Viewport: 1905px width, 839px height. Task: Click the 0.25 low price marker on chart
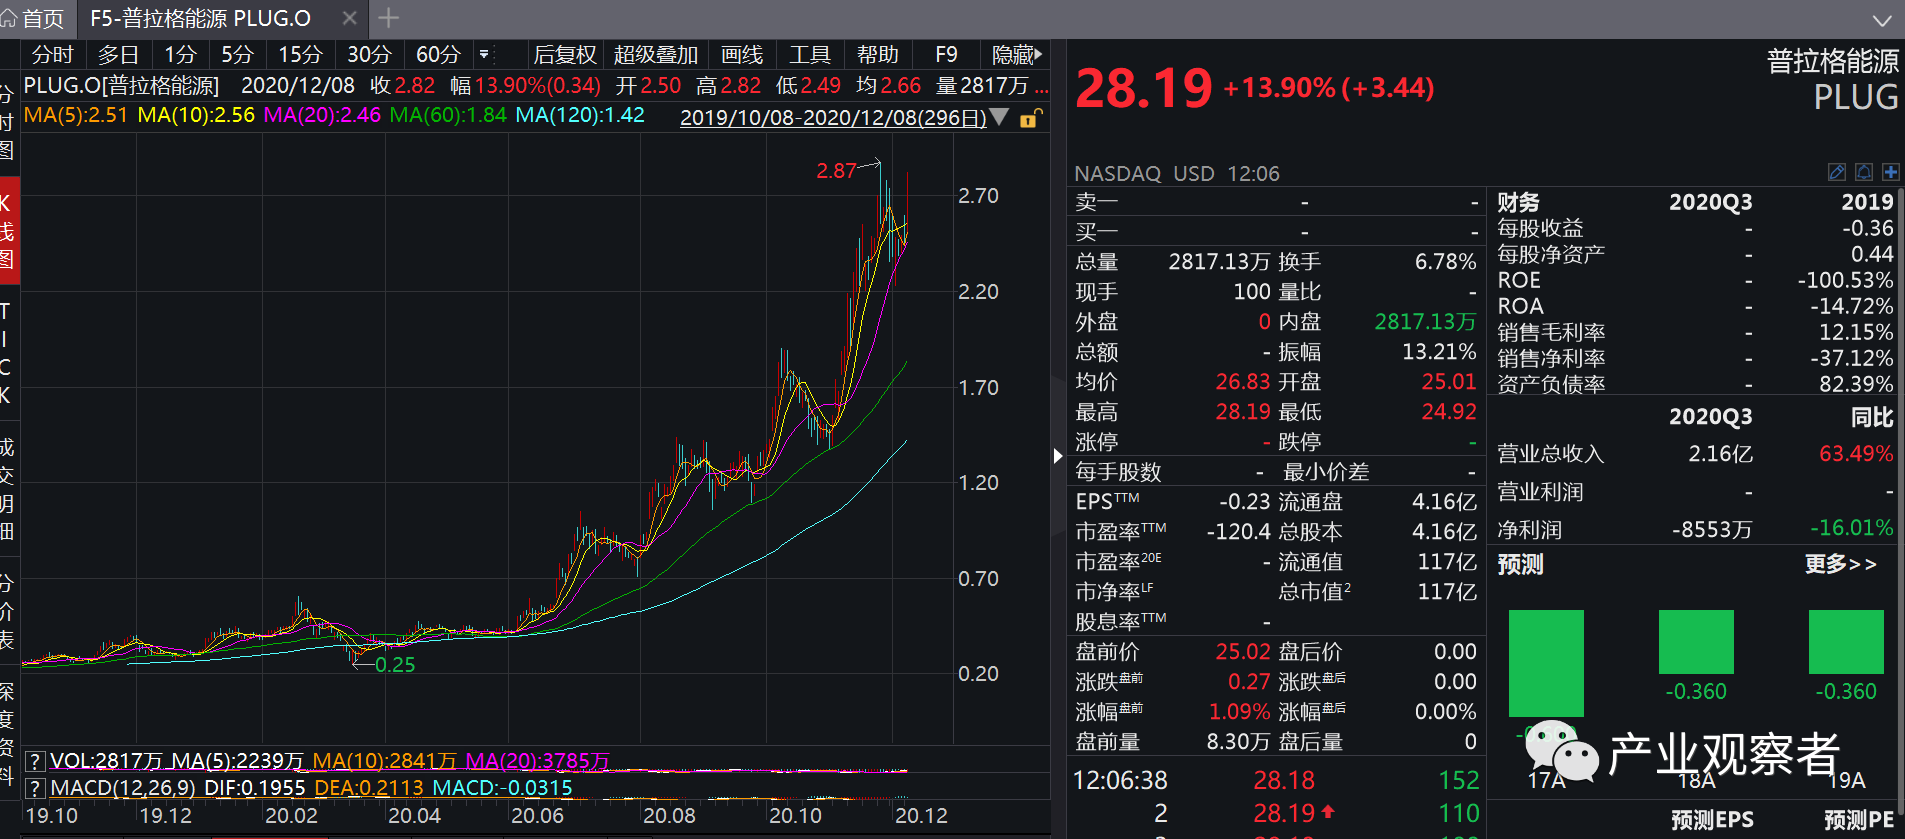395,665
